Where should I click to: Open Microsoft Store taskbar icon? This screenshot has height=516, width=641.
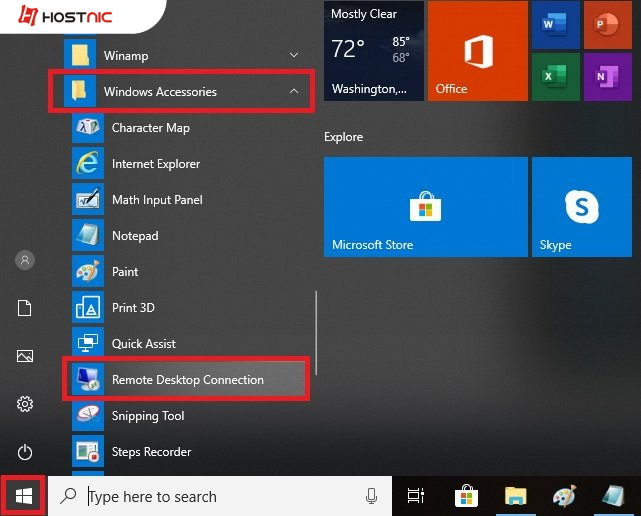[x=466, y=496]
